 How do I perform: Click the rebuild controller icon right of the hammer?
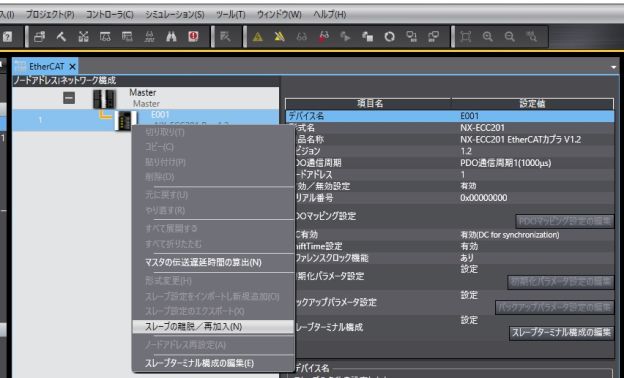point(83,37)
